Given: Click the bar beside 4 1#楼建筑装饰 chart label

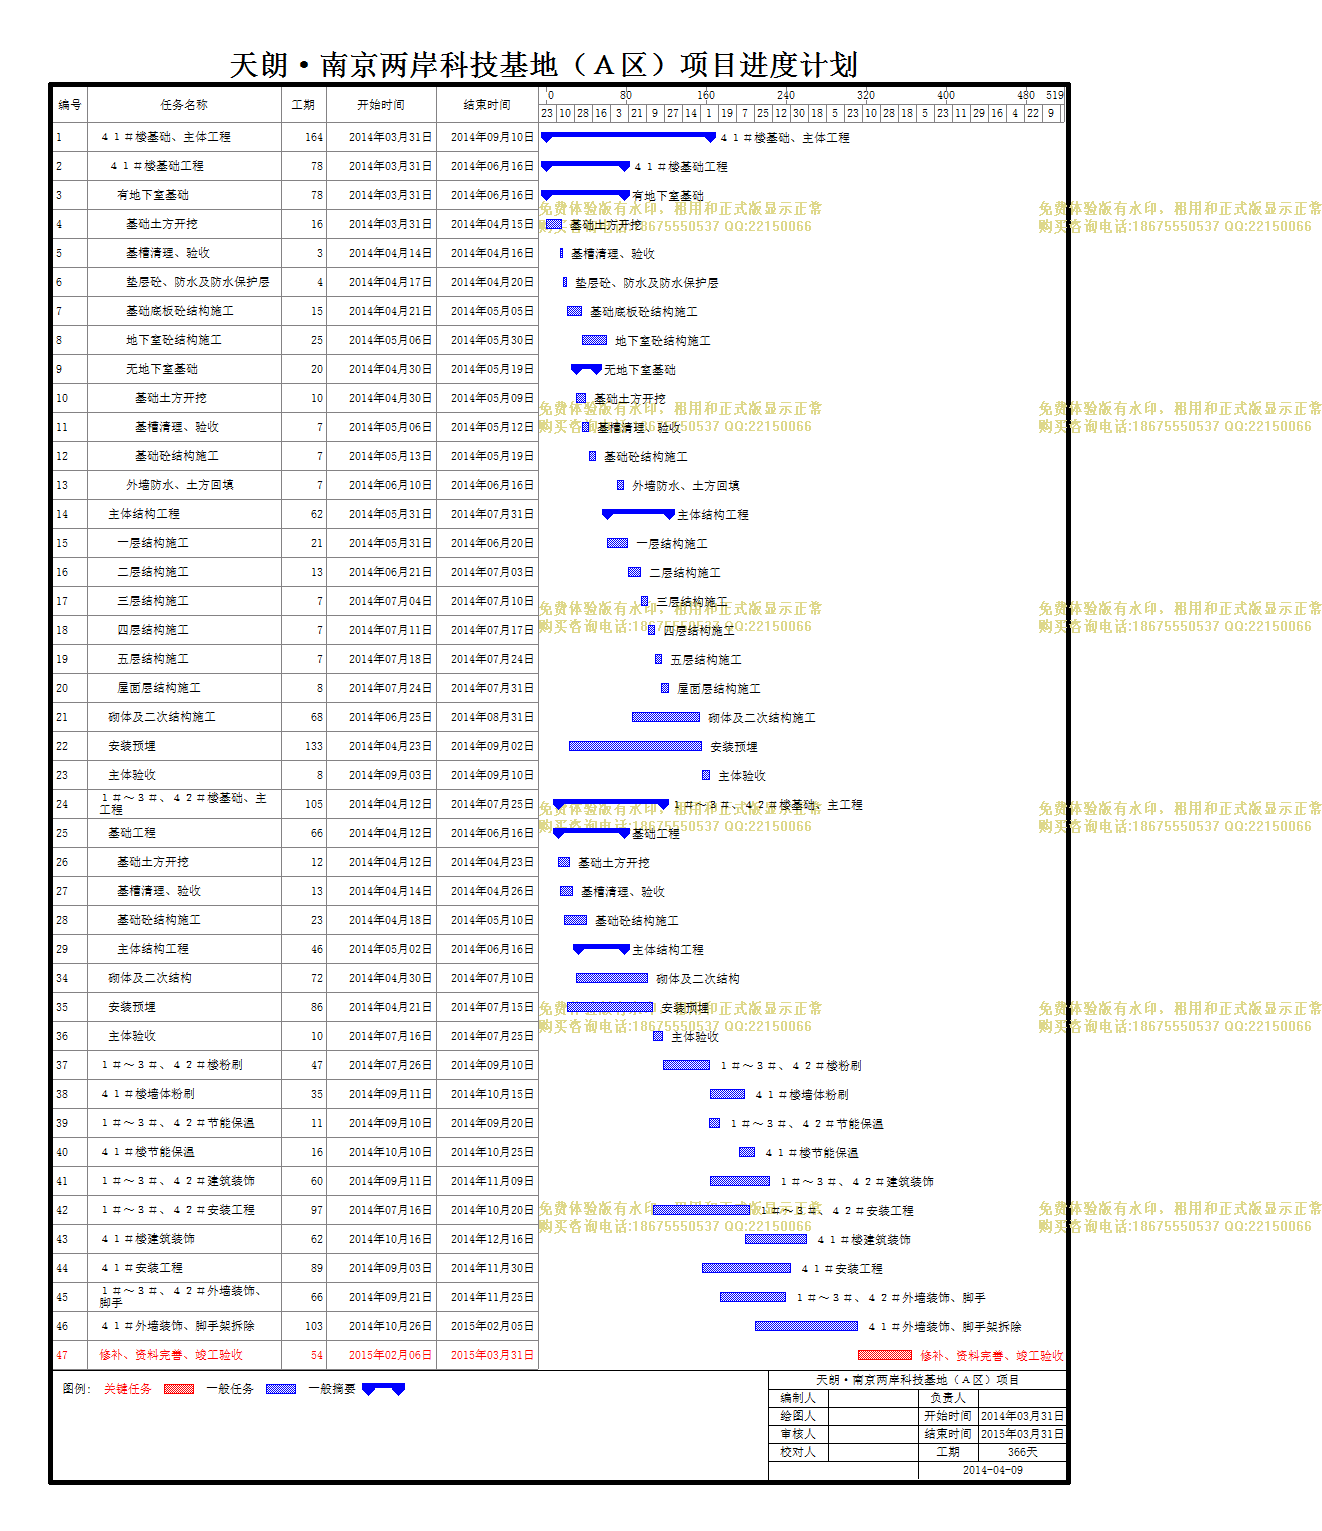Looking at the screenshot, I should (x=776, y=1239).
